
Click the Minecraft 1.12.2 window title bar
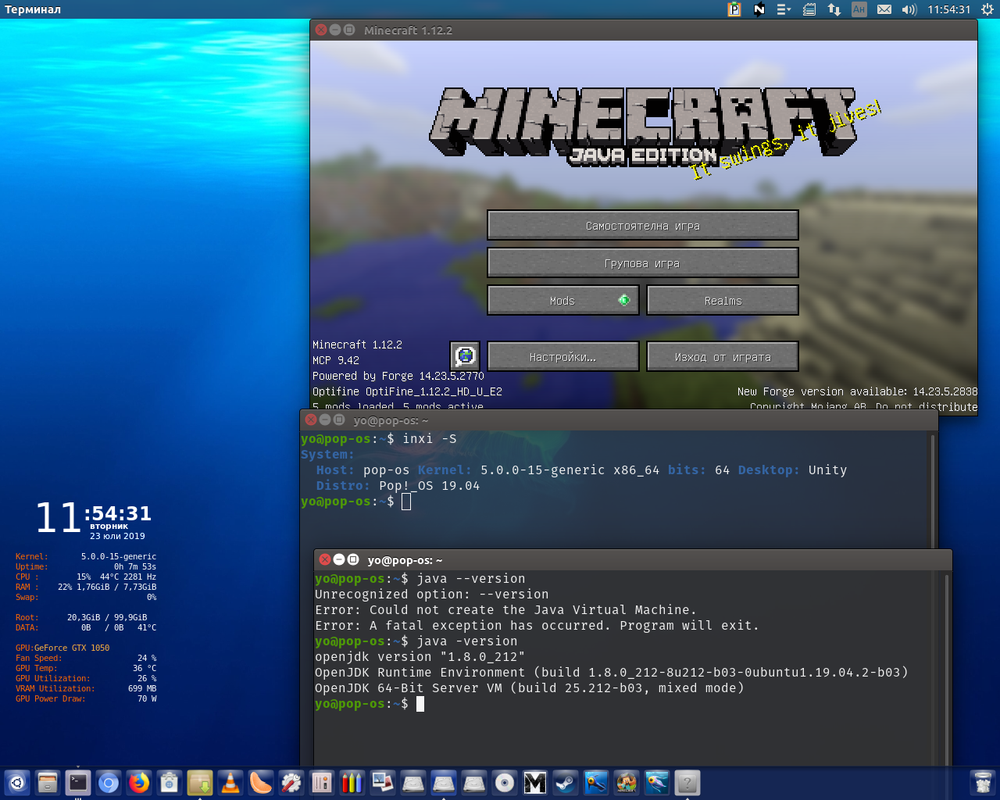pyautogui.click(x=643, y=30)
